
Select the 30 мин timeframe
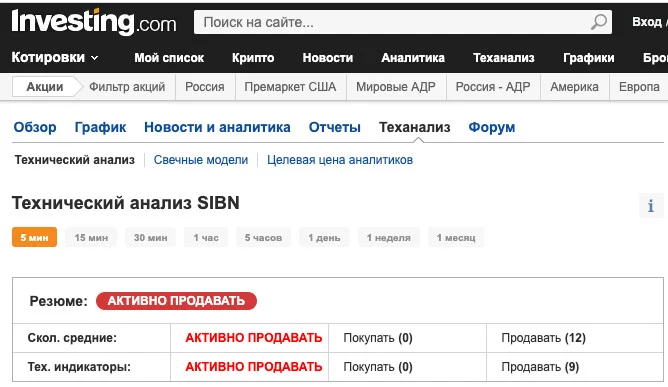[x=150, y=237]
